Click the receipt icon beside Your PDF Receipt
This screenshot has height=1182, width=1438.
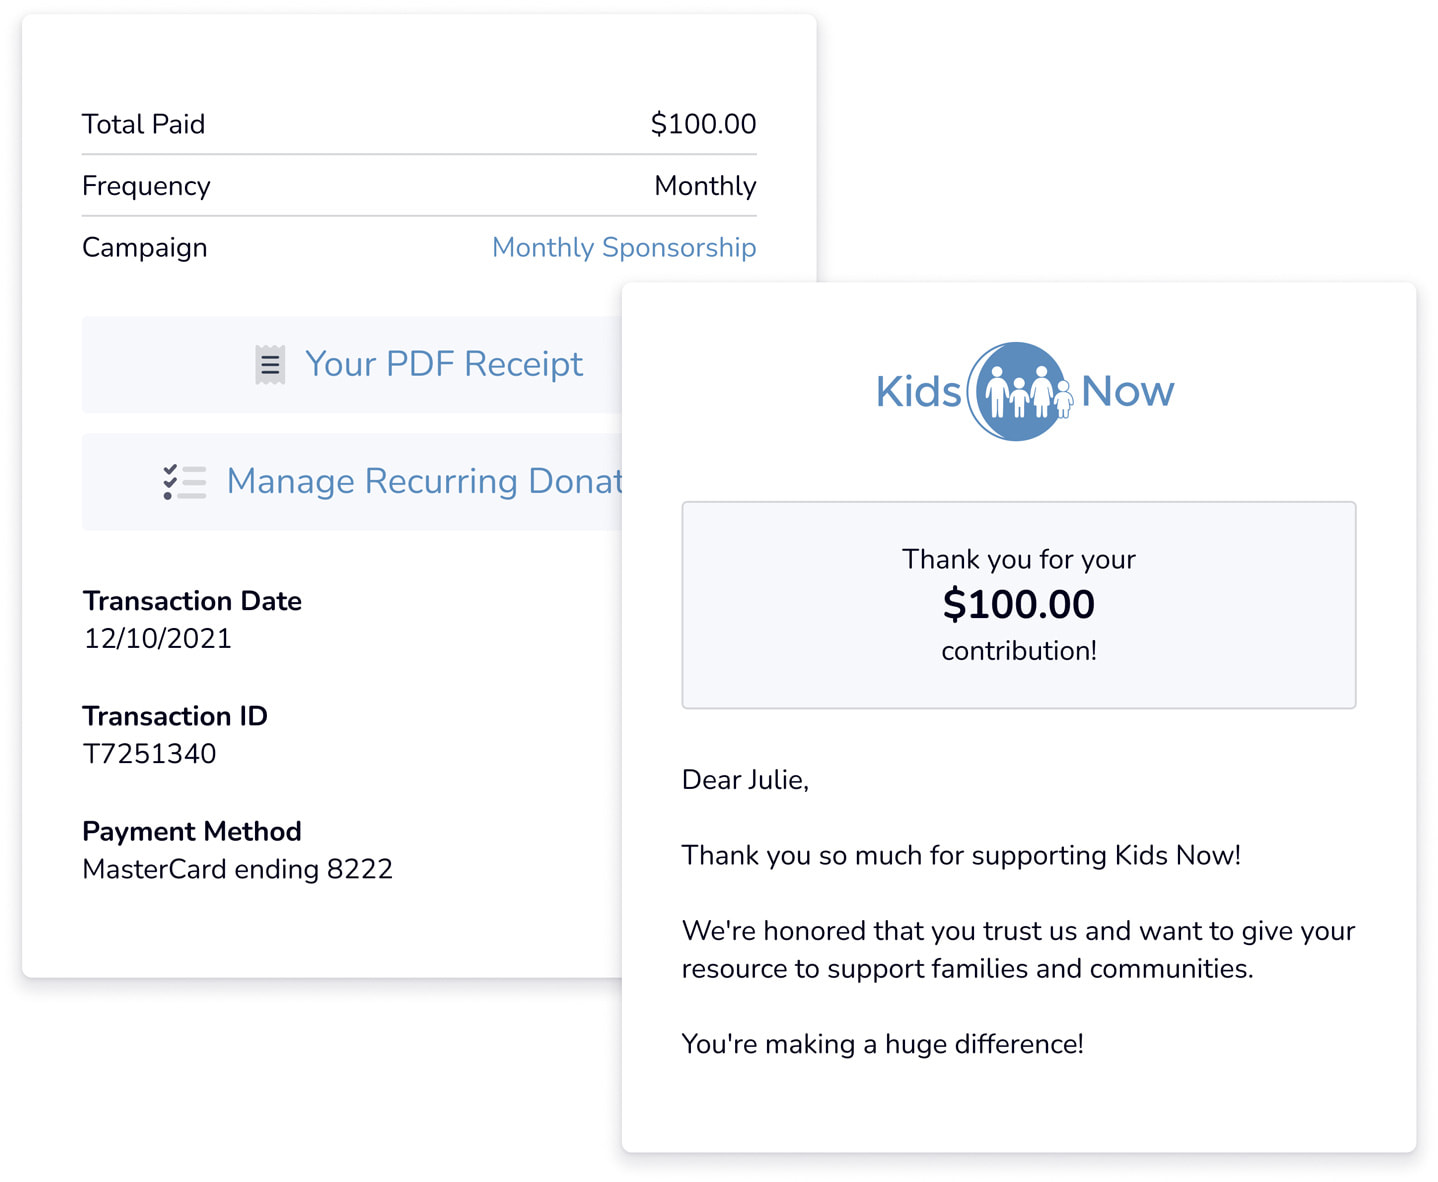(x=270, y=365)
